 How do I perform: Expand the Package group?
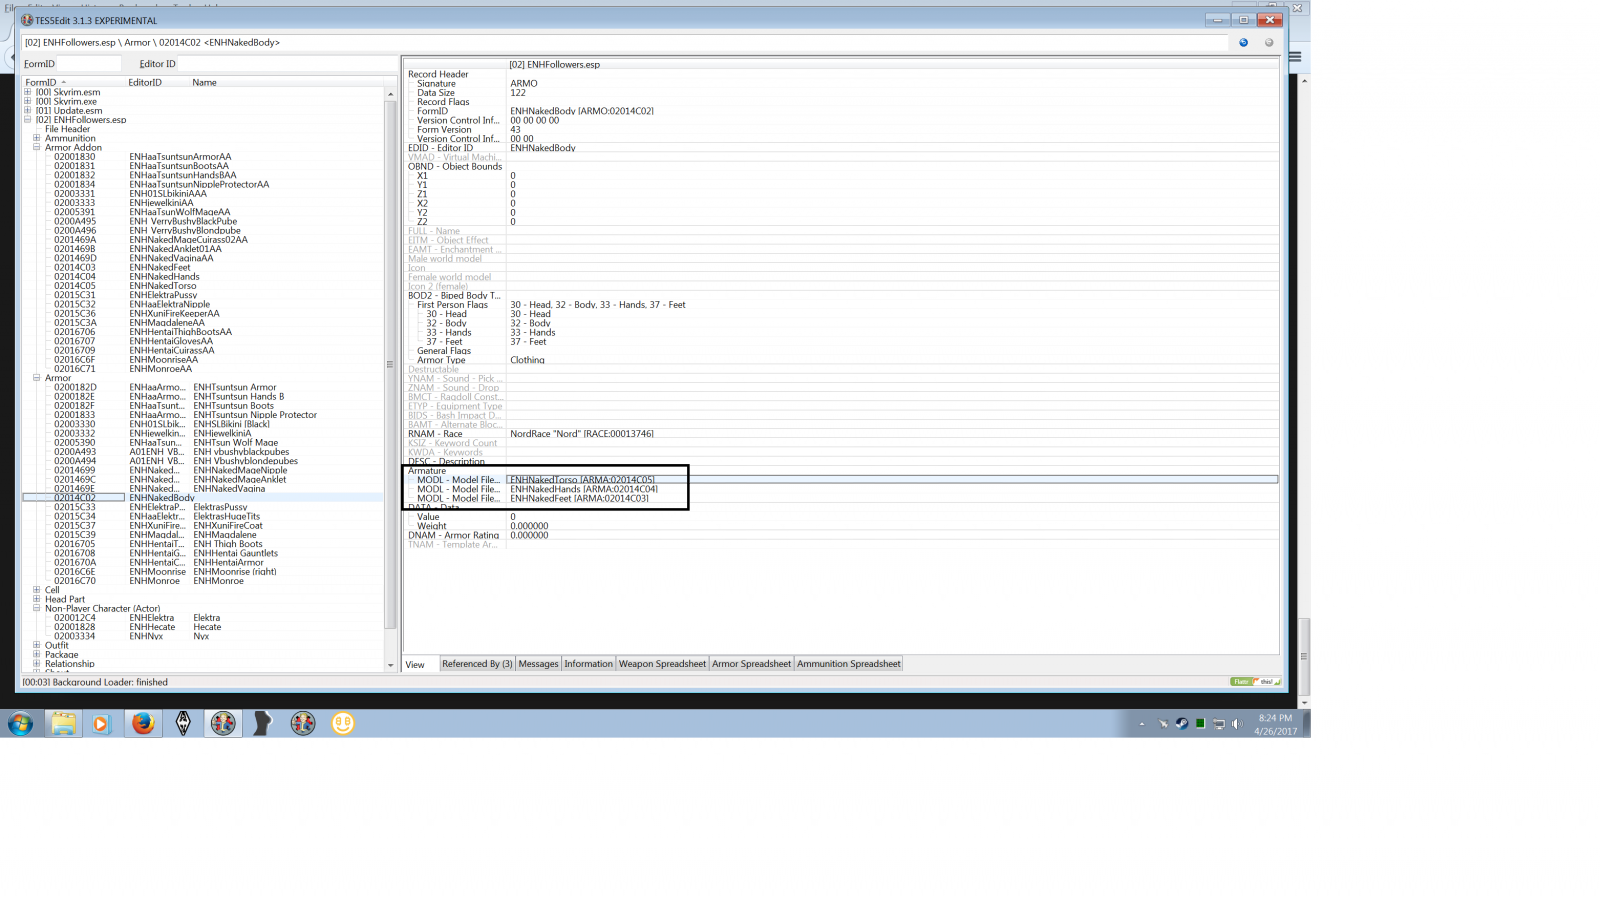[37, 654]
